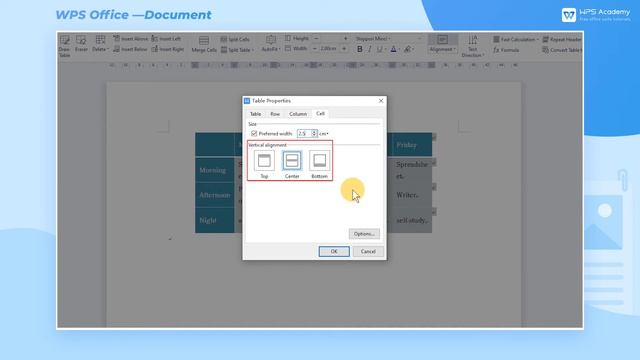Click Insert Below in the ribbon
Screen dimensions: 640x360
click(130, 49)
